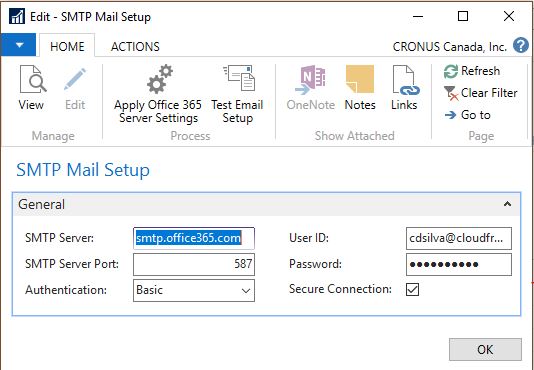Image resolution: width=534 pixels, height=370 pixels.
Task: Open Test Email Setup
Action: (237, 95)
